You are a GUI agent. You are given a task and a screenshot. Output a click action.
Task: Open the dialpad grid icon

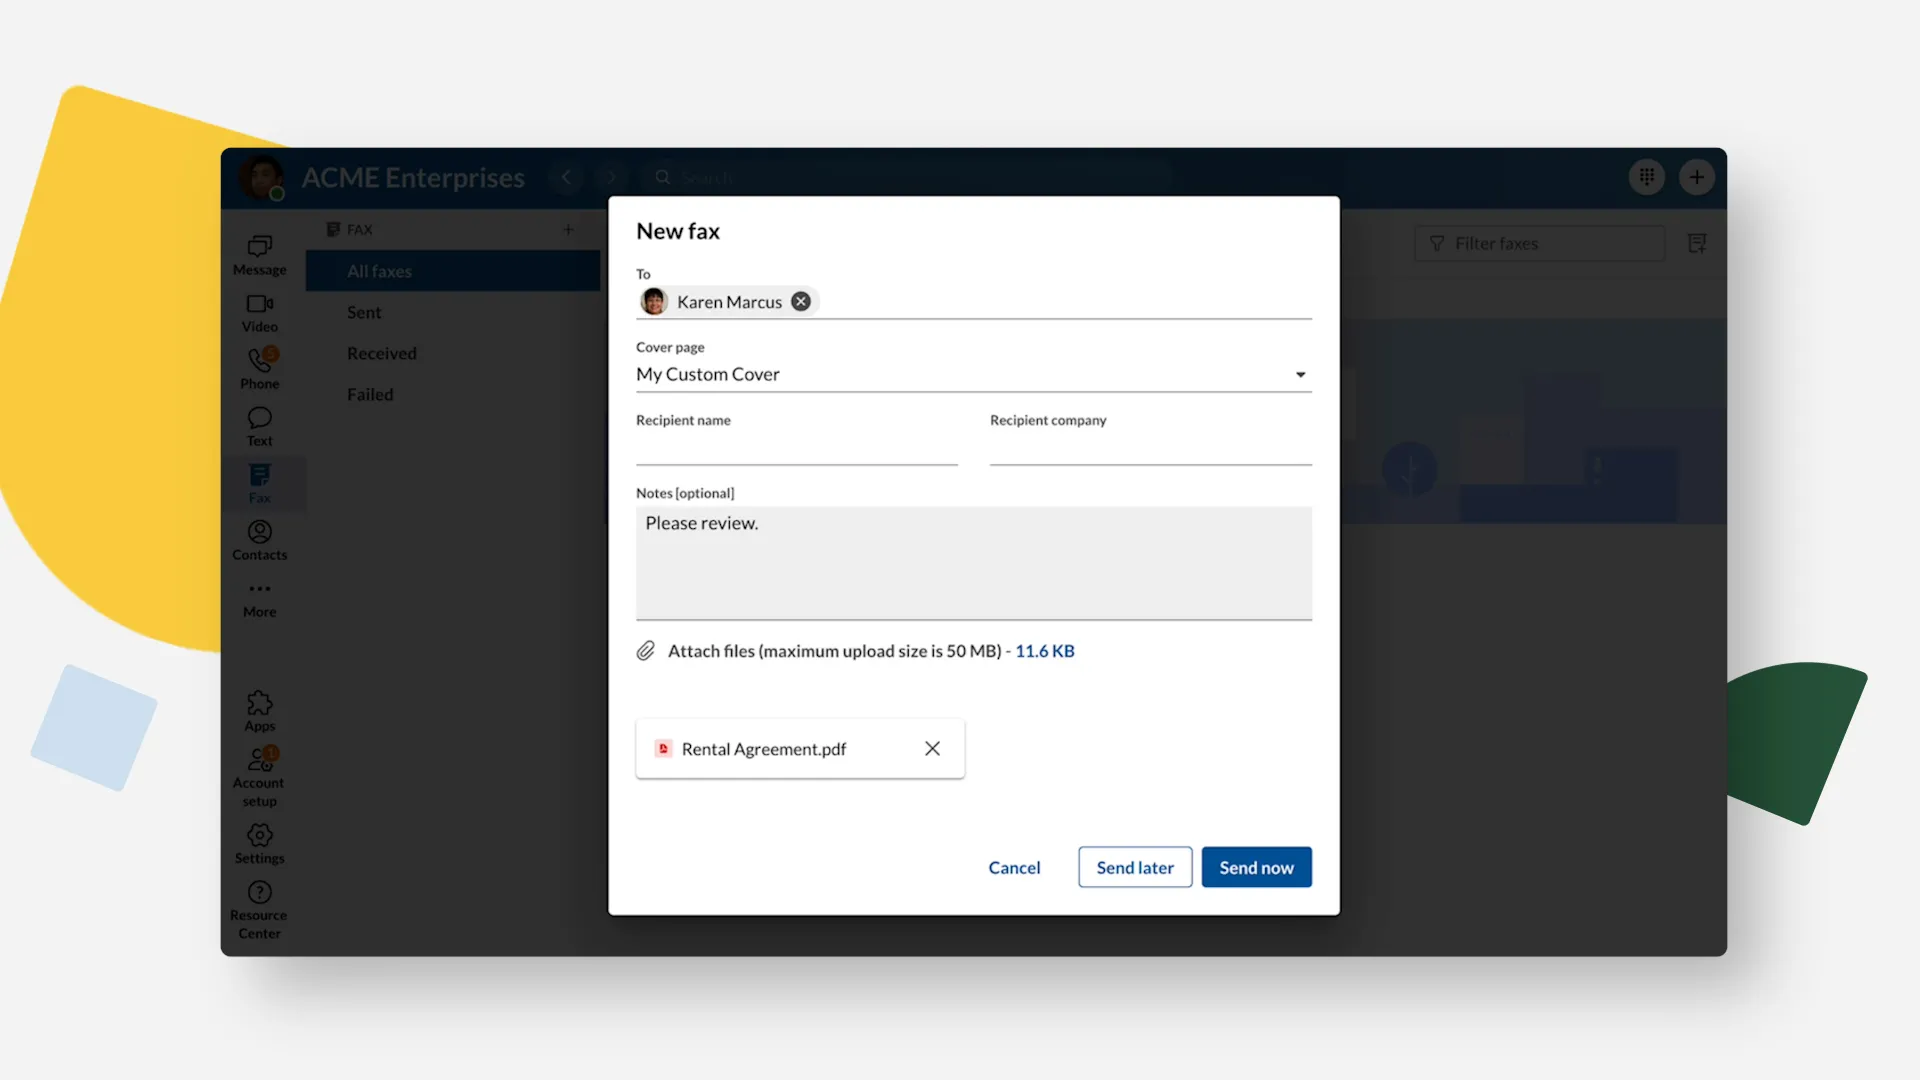(1646, 177)
